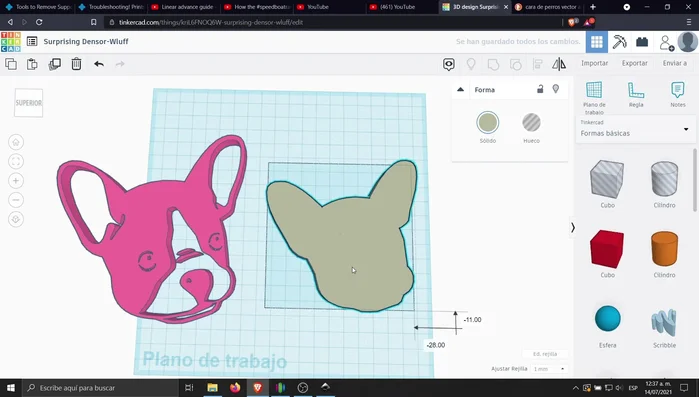The width and height of the screenshot is (699, 397).
Task: Open Firefox from the taskbar
Action: pos(235,388)
